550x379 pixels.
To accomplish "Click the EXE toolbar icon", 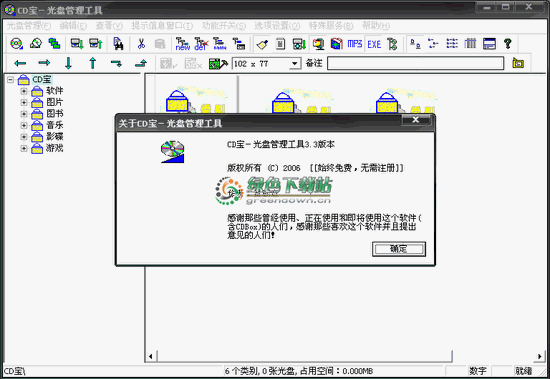I will click(x=374, y=44).
